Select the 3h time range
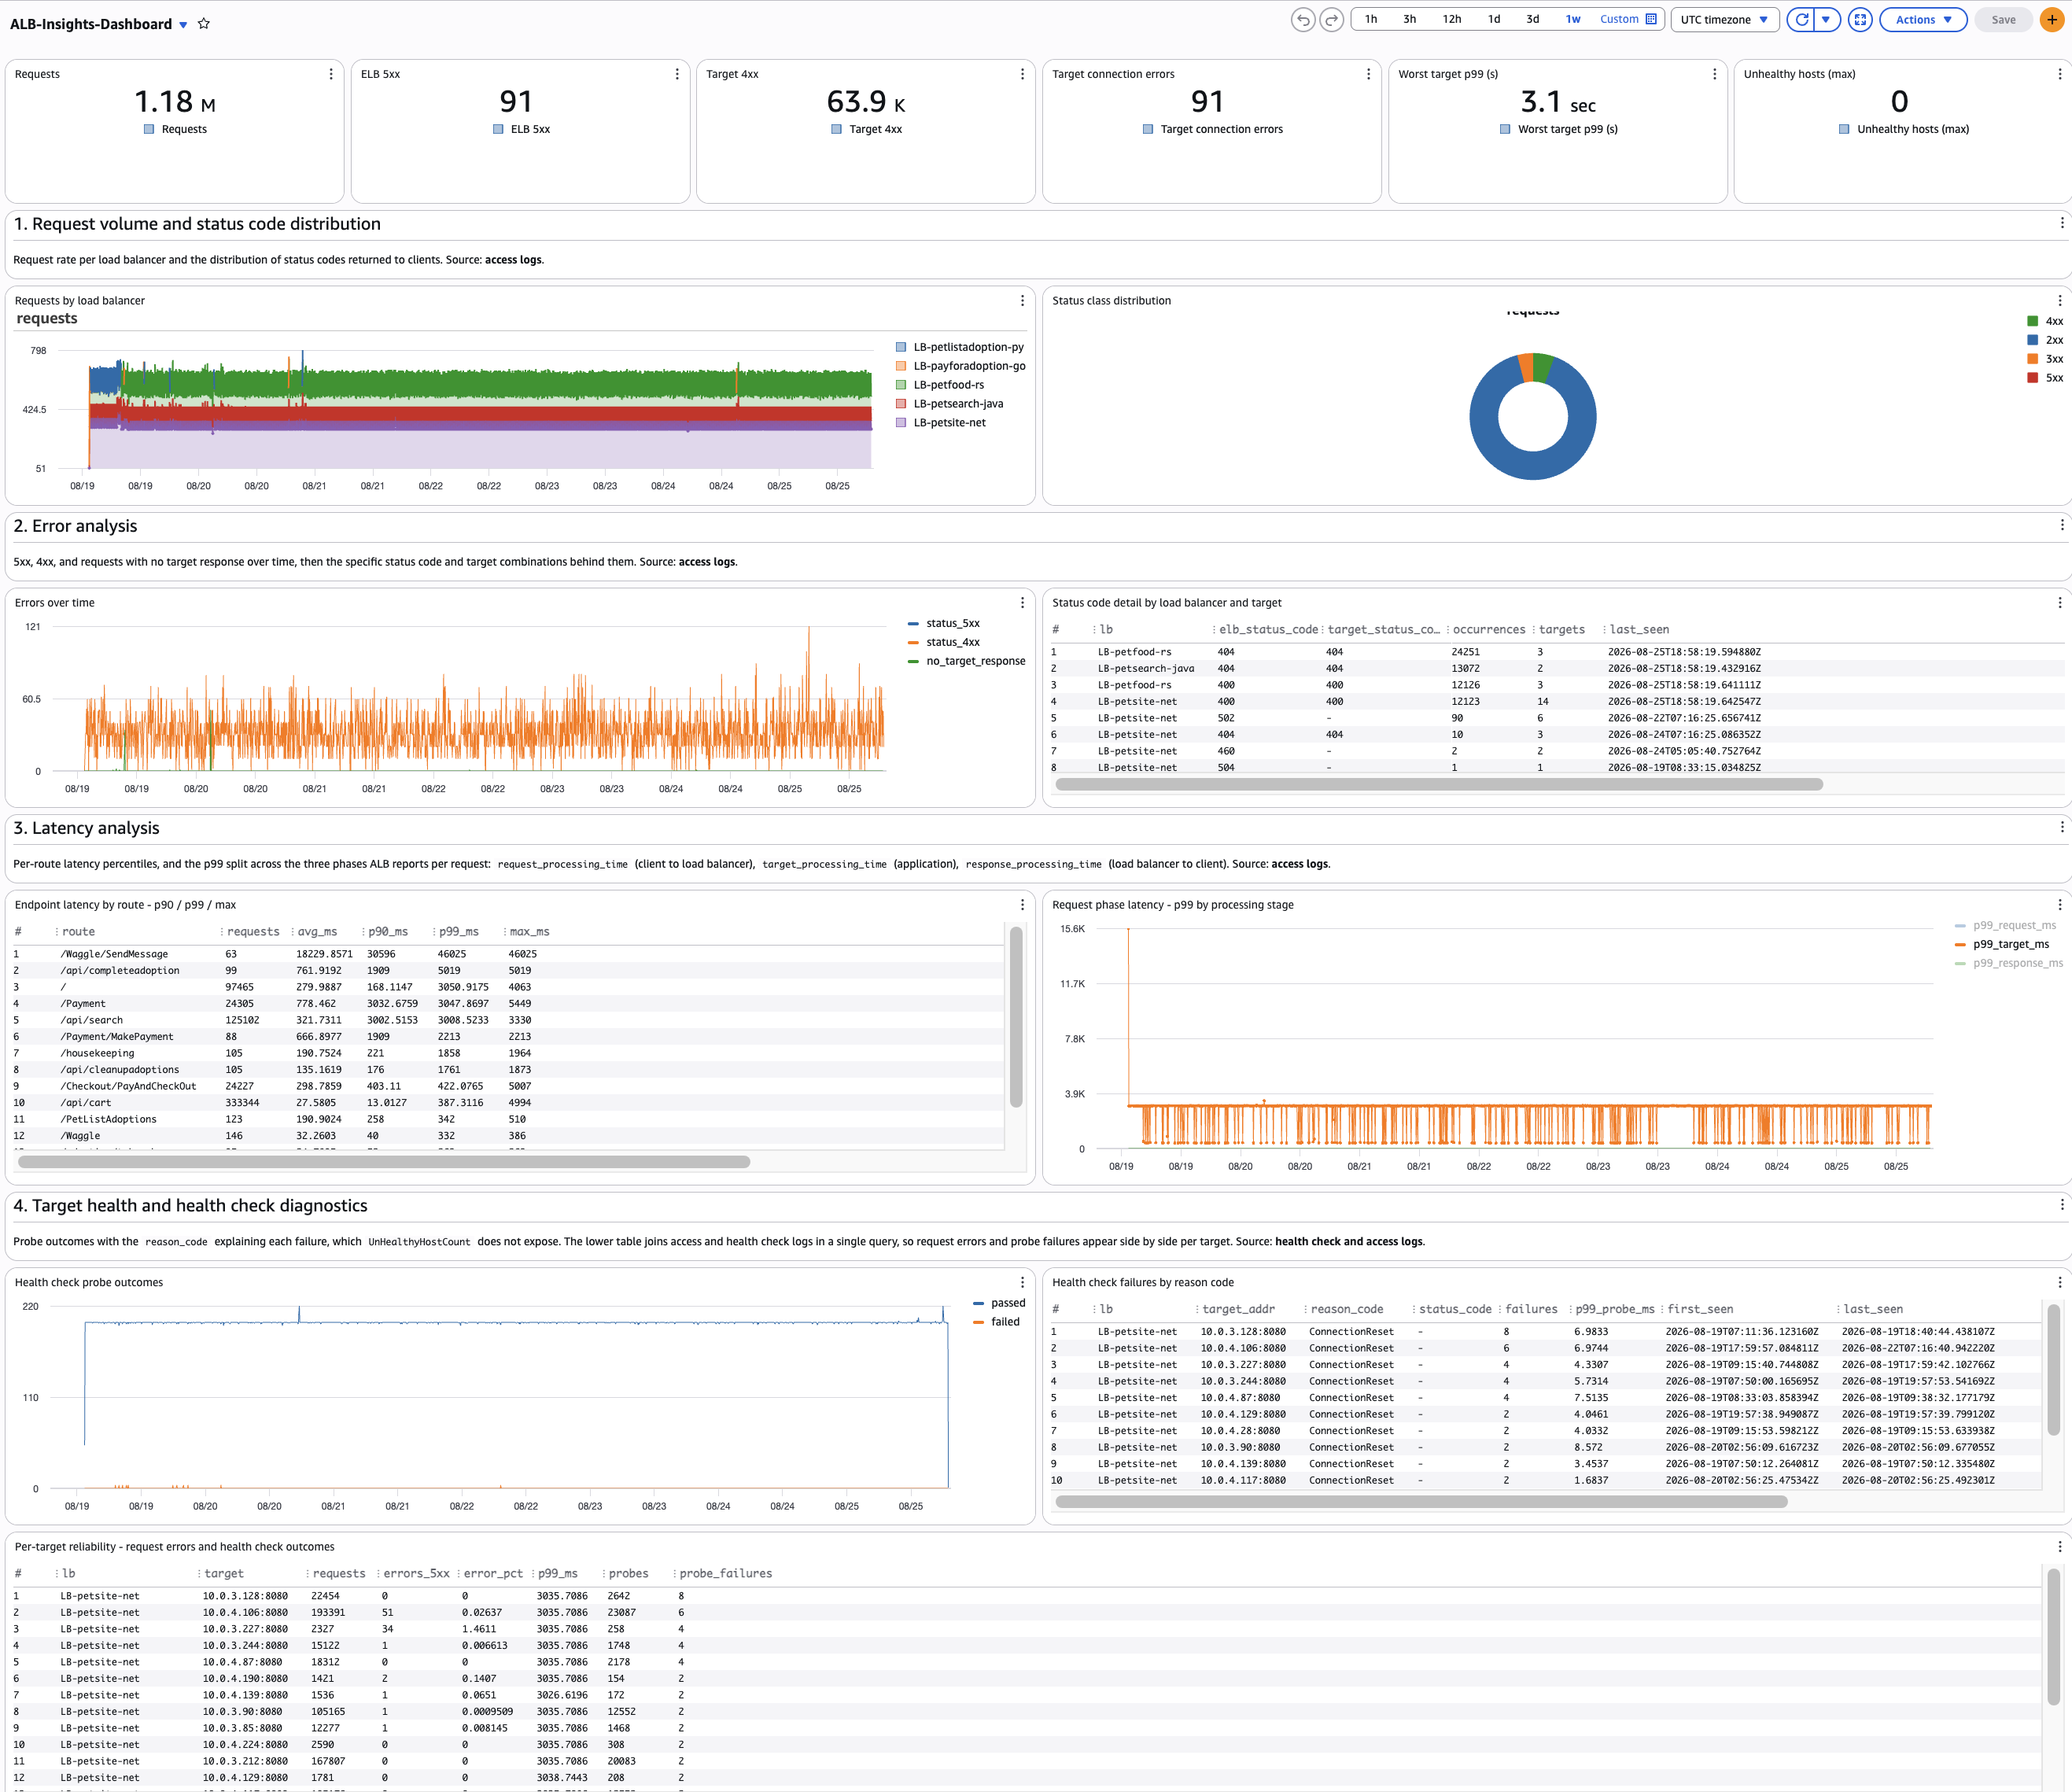The image size is (2072, 1792). pos(1409,19)
